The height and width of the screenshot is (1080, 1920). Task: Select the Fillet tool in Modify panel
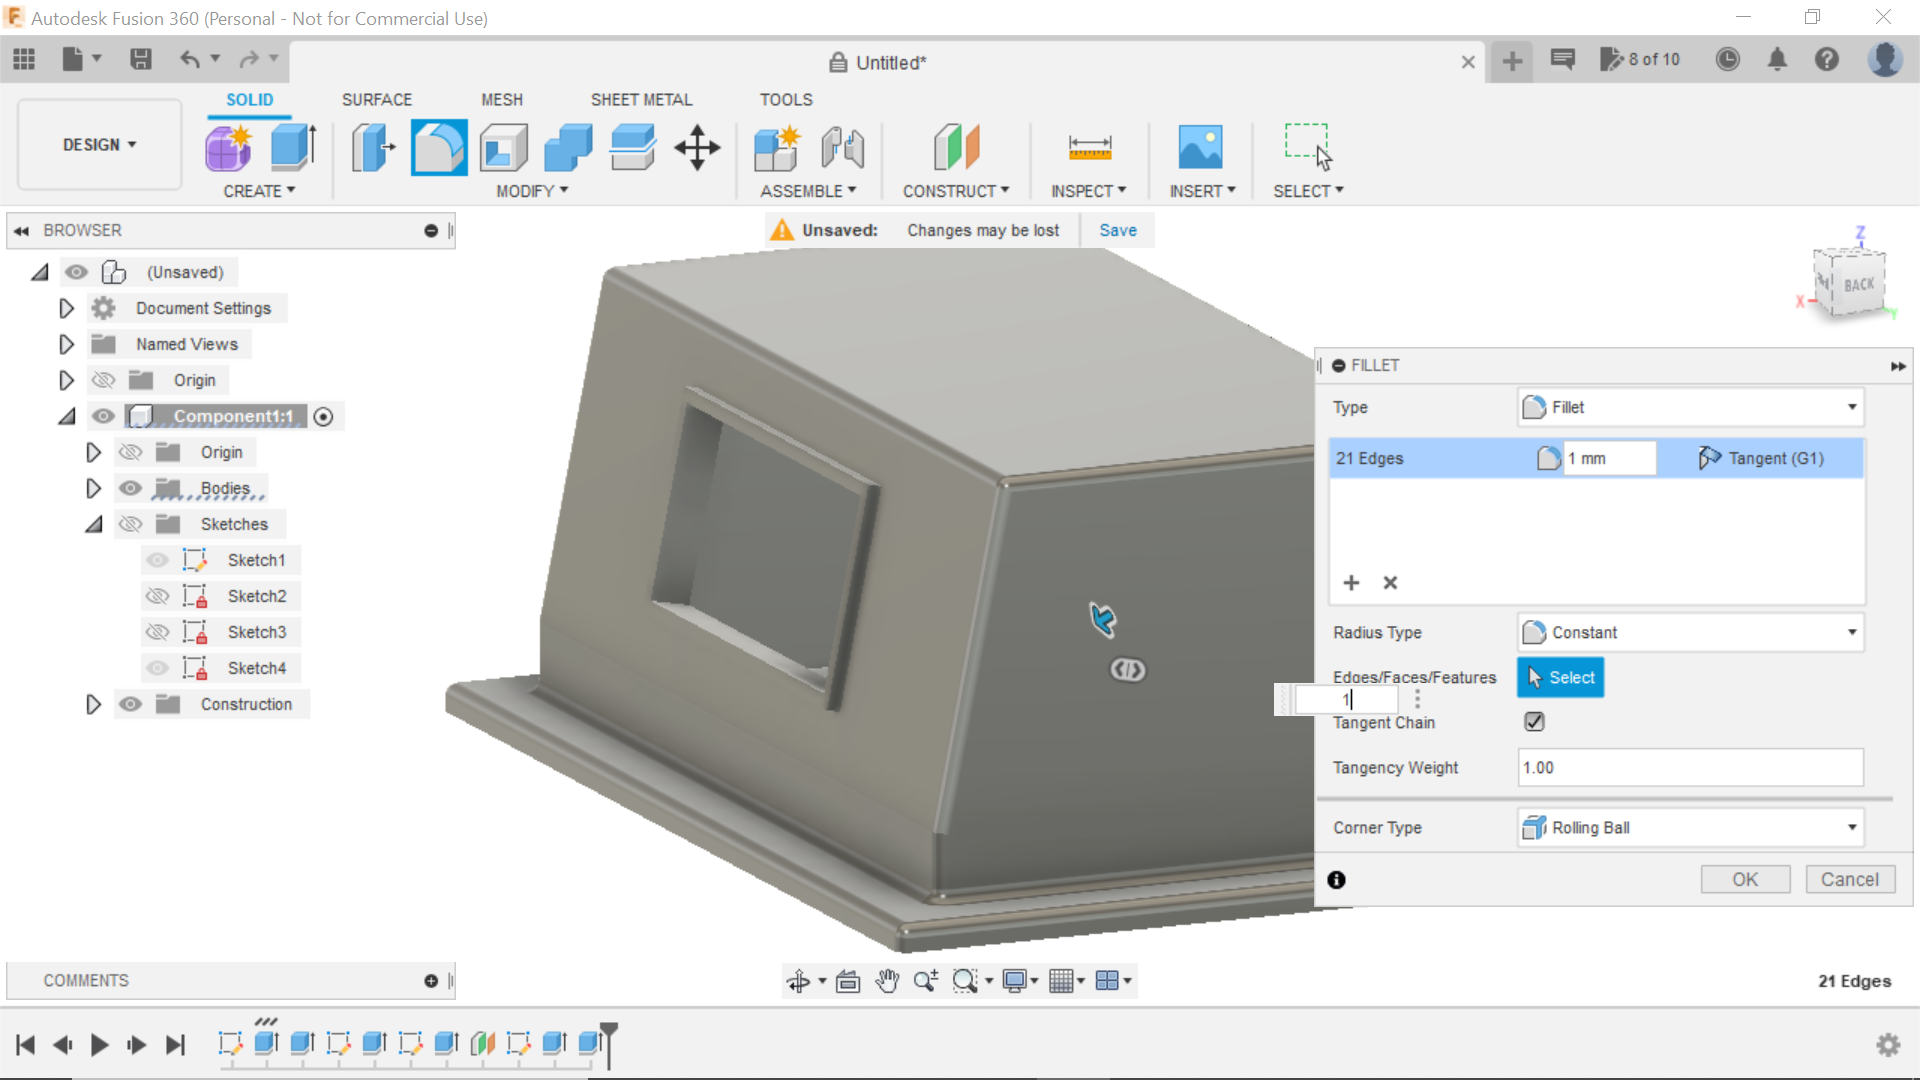pos(439,147)
